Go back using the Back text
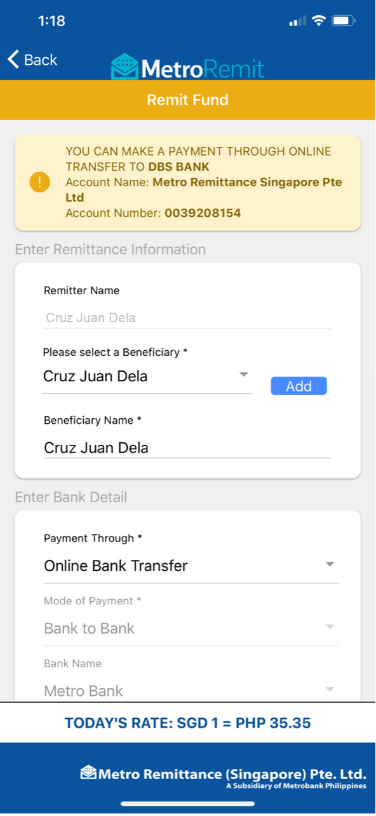376x816 pixels. click(41, 60)
